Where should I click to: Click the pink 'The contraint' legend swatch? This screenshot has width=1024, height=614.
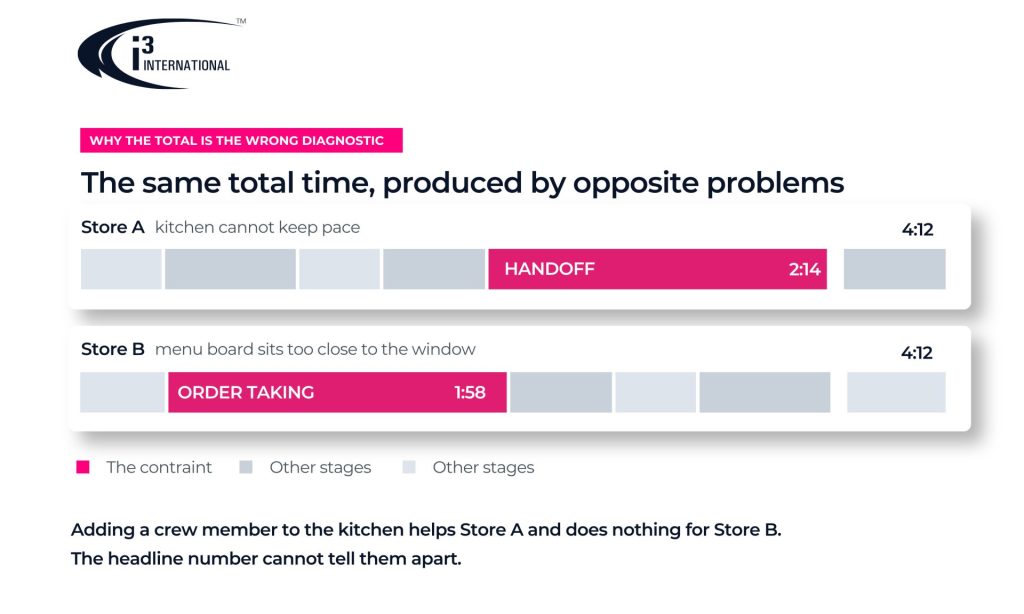point(83,467)
